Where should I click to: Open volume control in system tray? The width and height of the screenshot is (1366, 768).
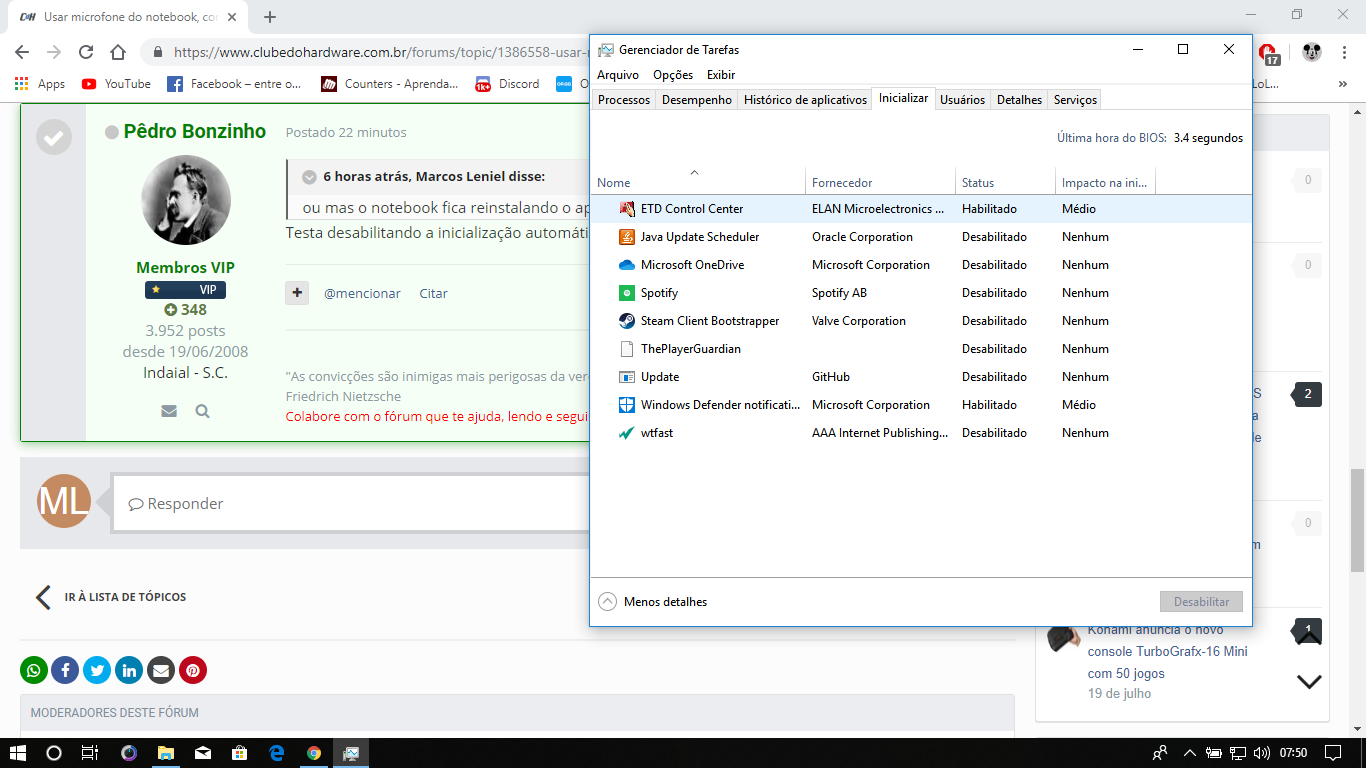(x=1262, y=753)
